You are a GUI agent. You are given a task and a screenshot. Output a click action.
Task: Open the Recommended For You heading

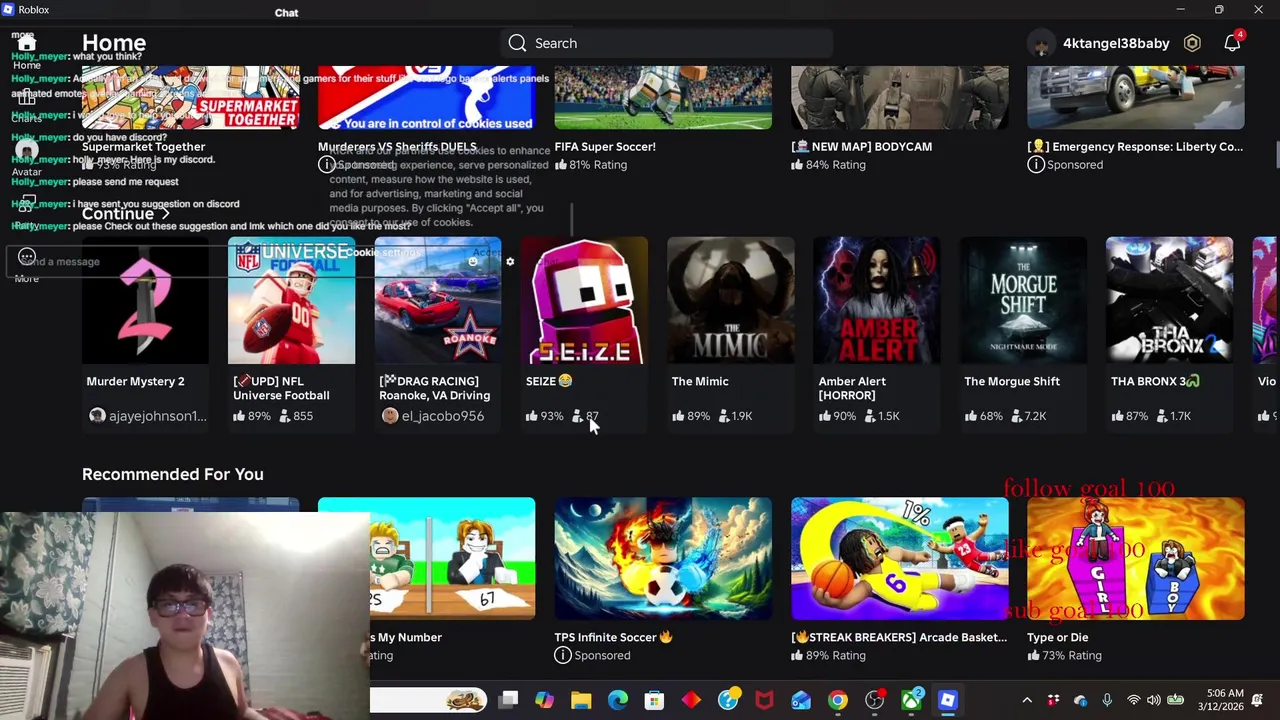[173, 474]
